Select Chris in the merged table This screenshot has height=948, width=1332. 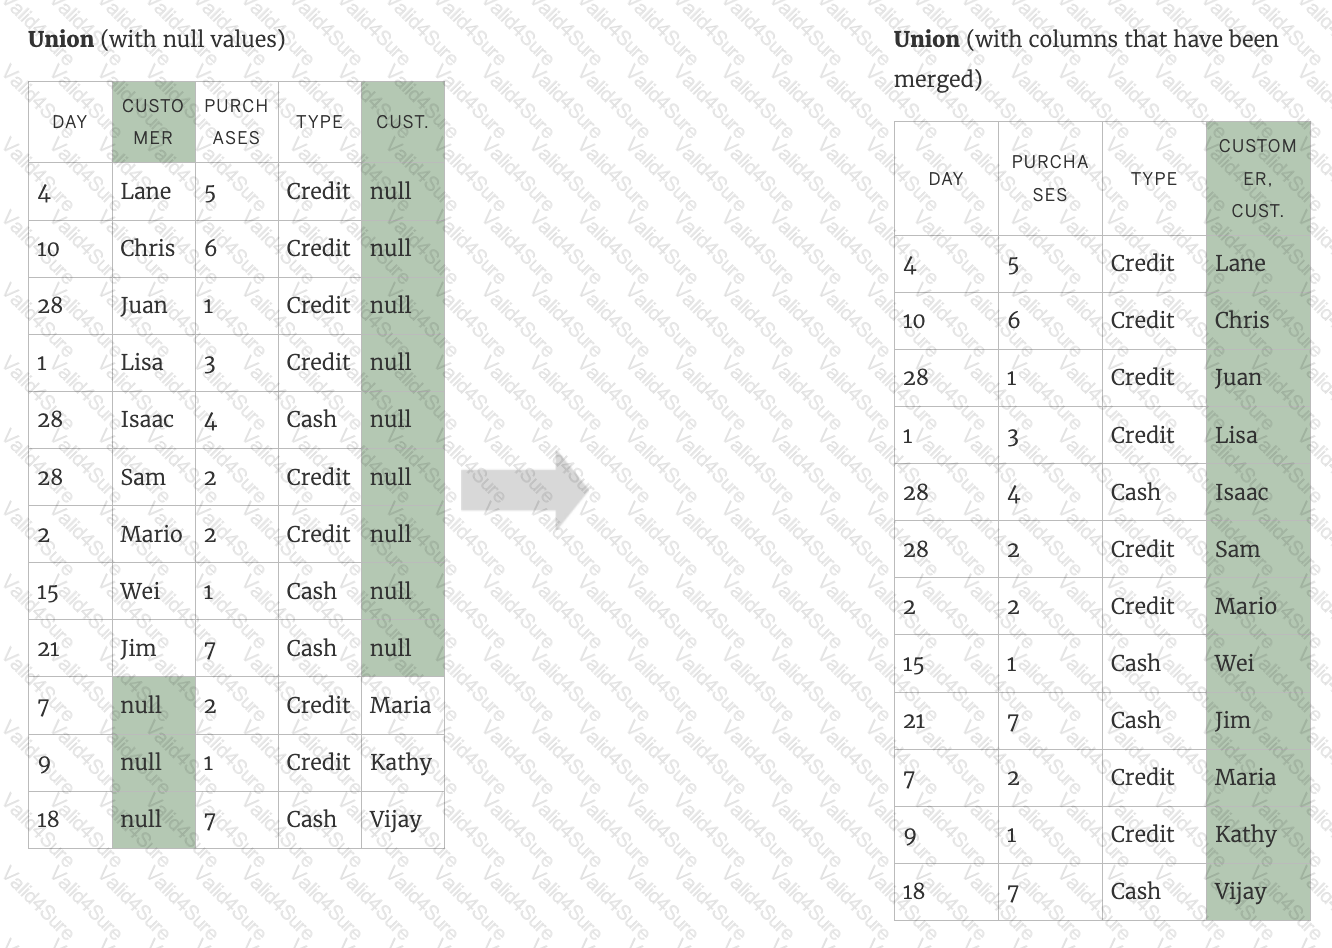[x=1242, y=320]
